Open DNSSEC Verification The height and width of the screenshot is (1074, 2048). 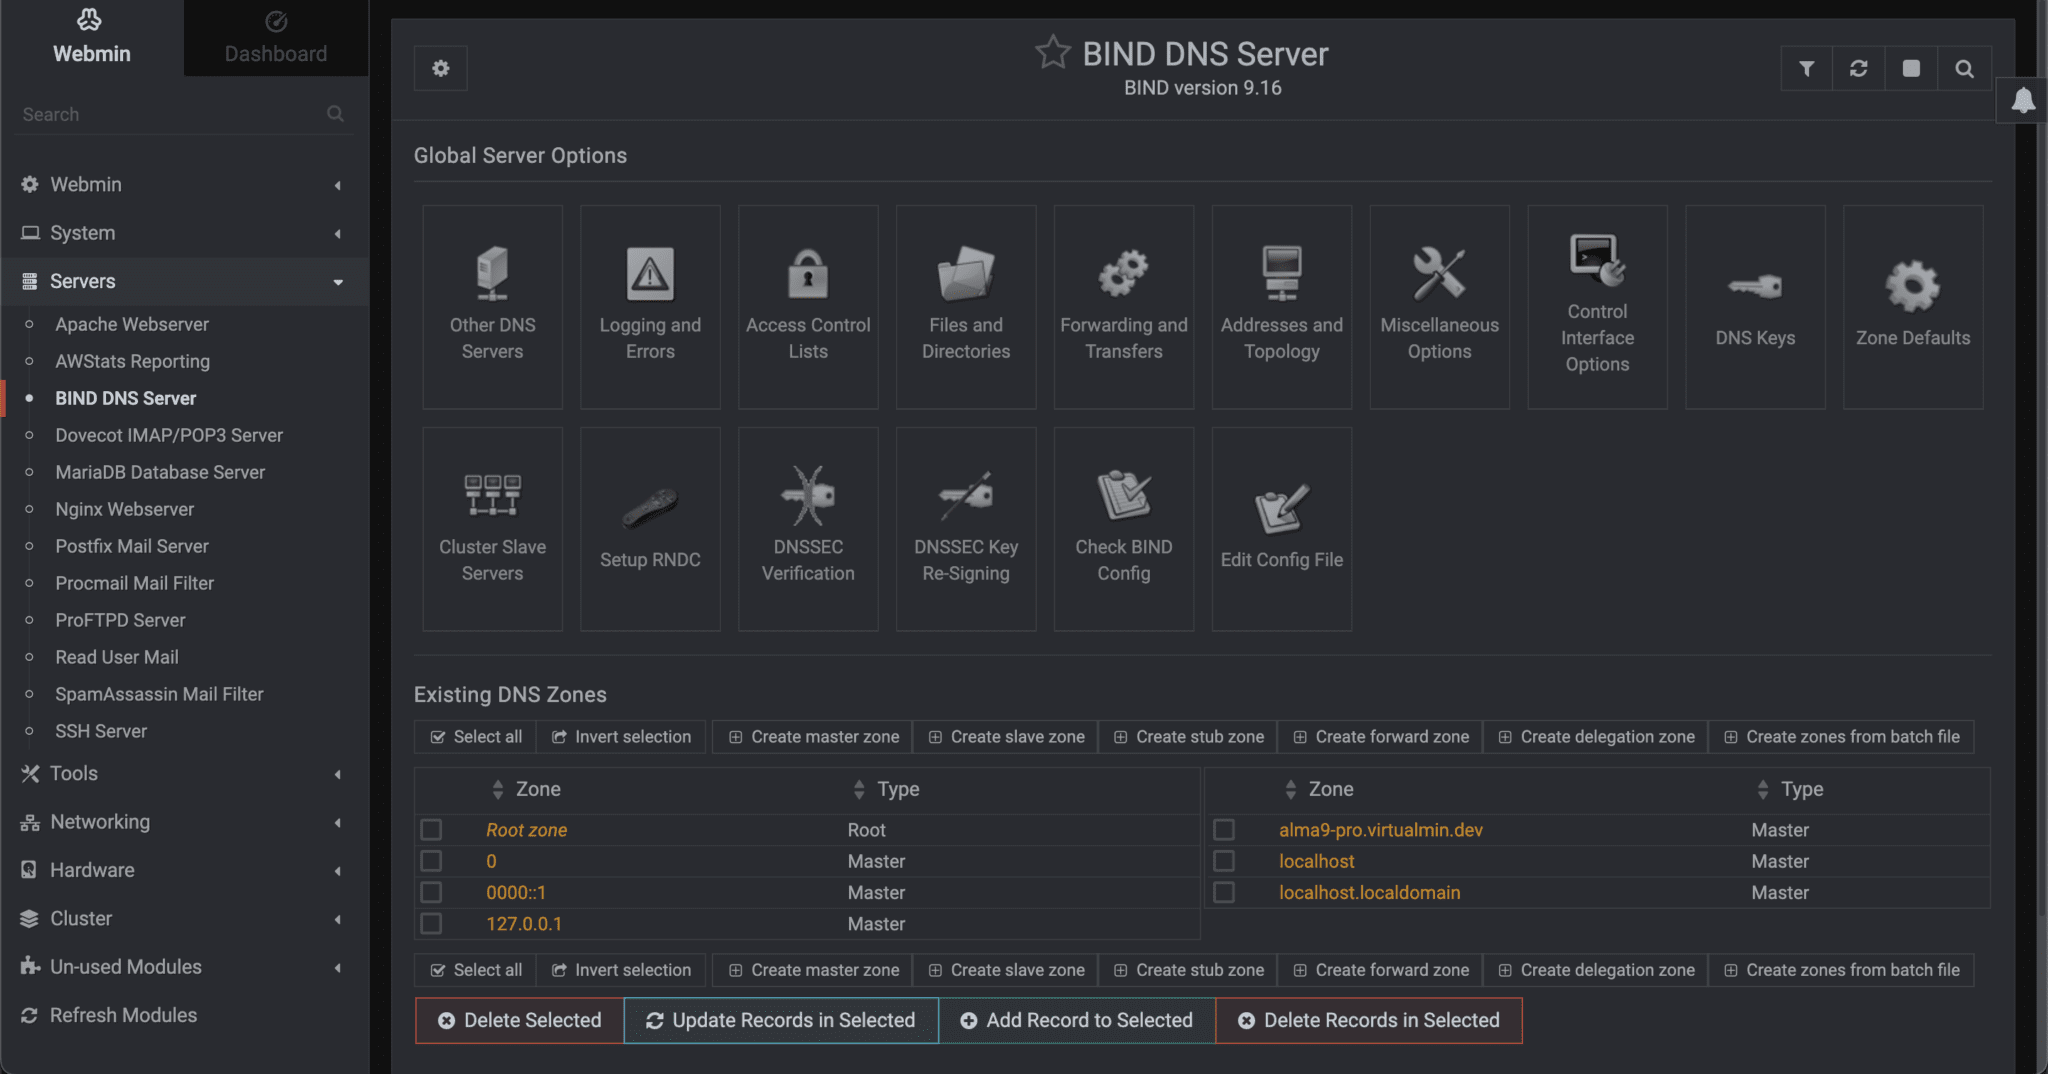(x=808, y=529)
